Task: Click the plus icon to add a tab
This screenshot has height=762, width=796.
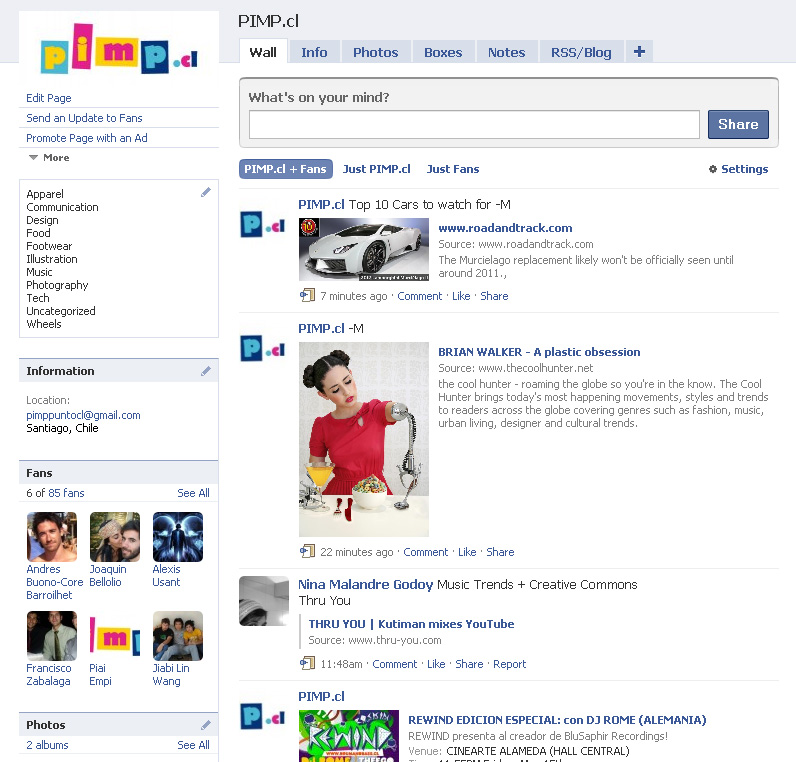Action: (639, 52)
